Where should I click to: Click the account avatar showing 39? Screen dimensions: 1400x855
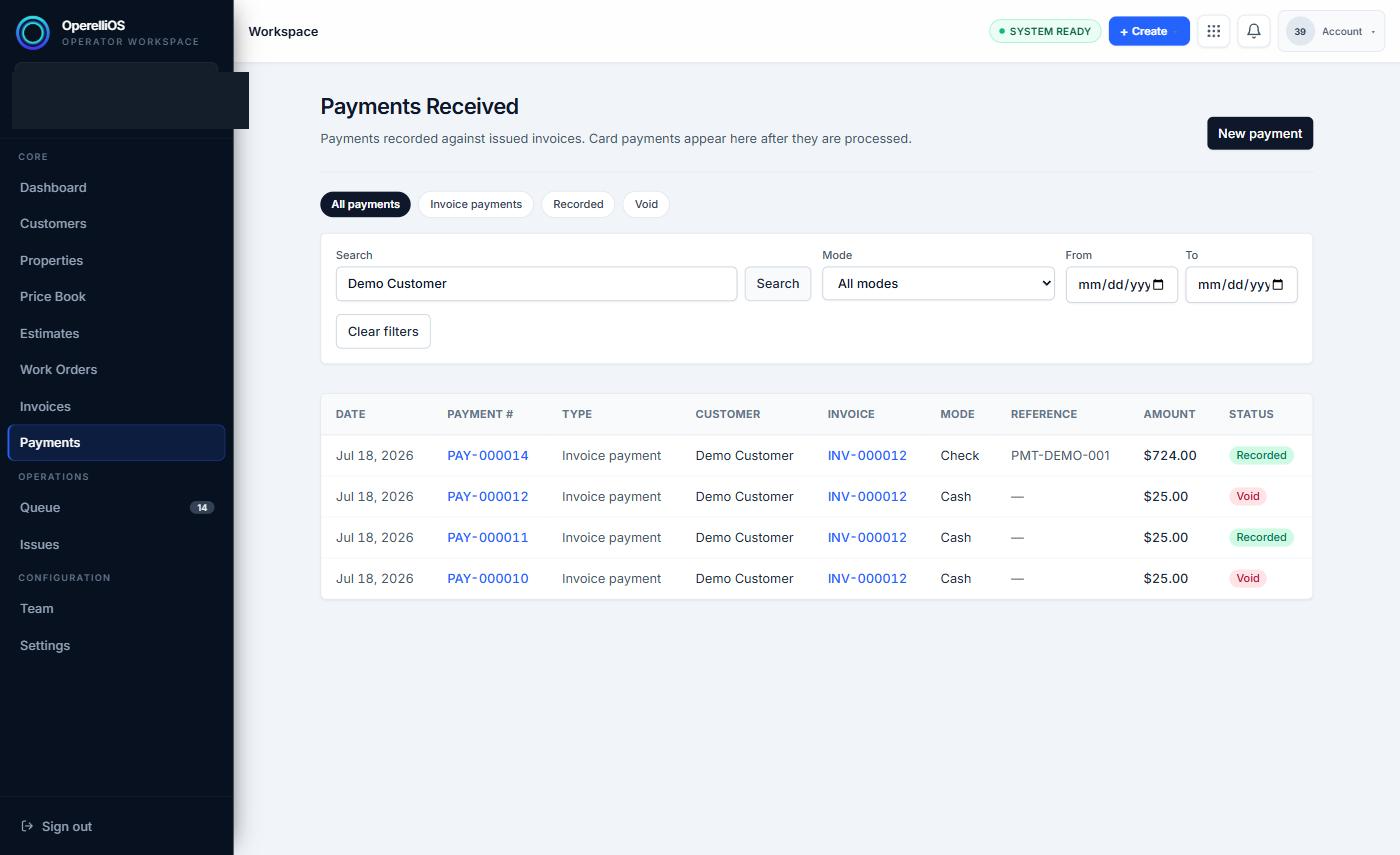point(1300,32)
